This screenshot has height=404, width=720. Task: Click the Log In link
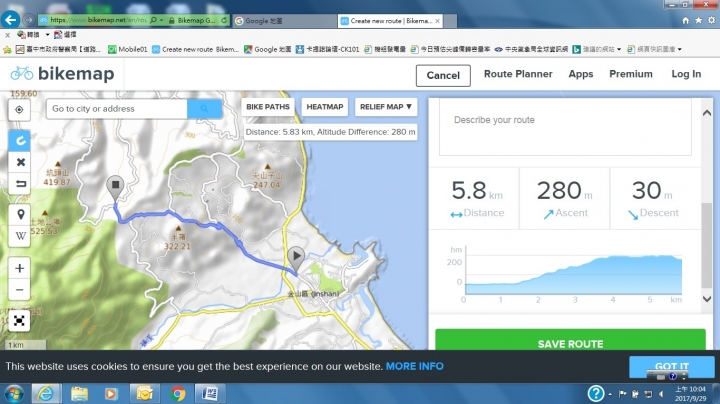coord(686,74)
